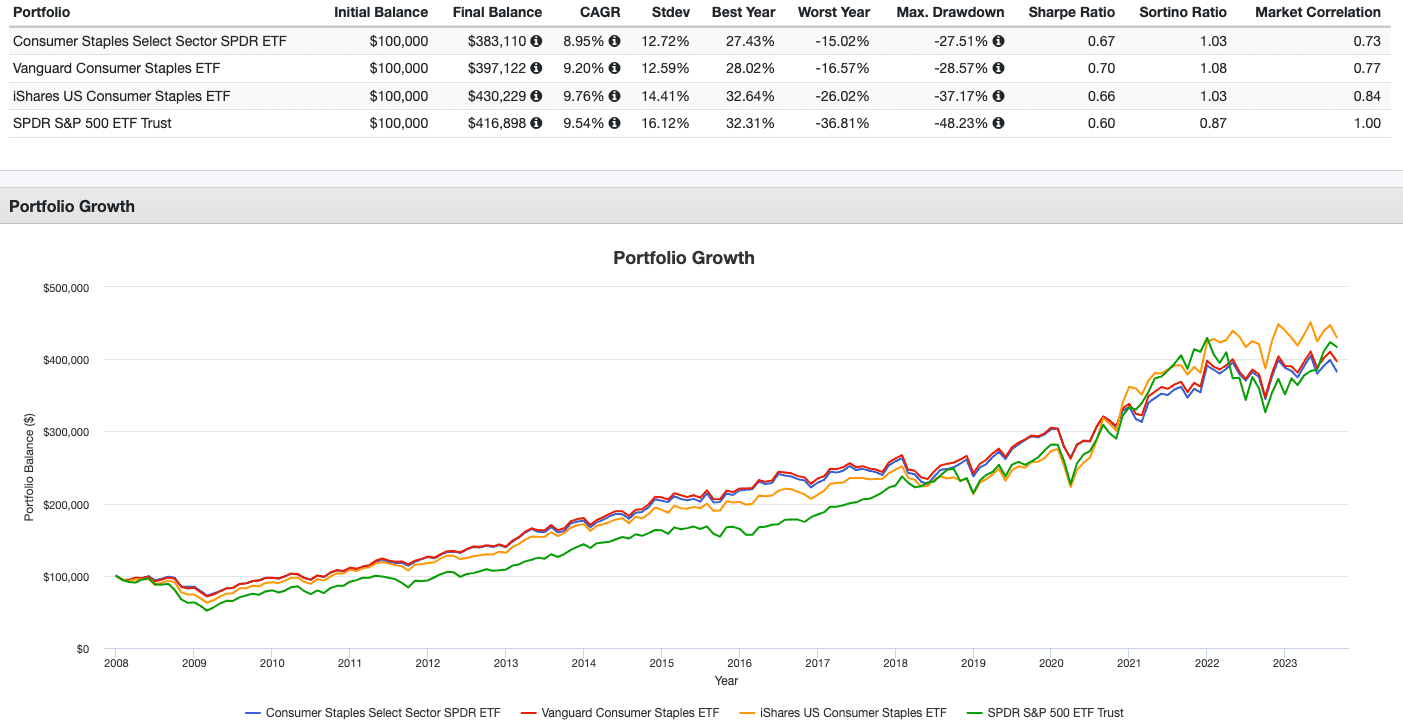Viewport: 1403px width, 727px height.
Task: Open info icon next to 9.20% CAGR
Action: pyautogui.click(x=614, y=68)
